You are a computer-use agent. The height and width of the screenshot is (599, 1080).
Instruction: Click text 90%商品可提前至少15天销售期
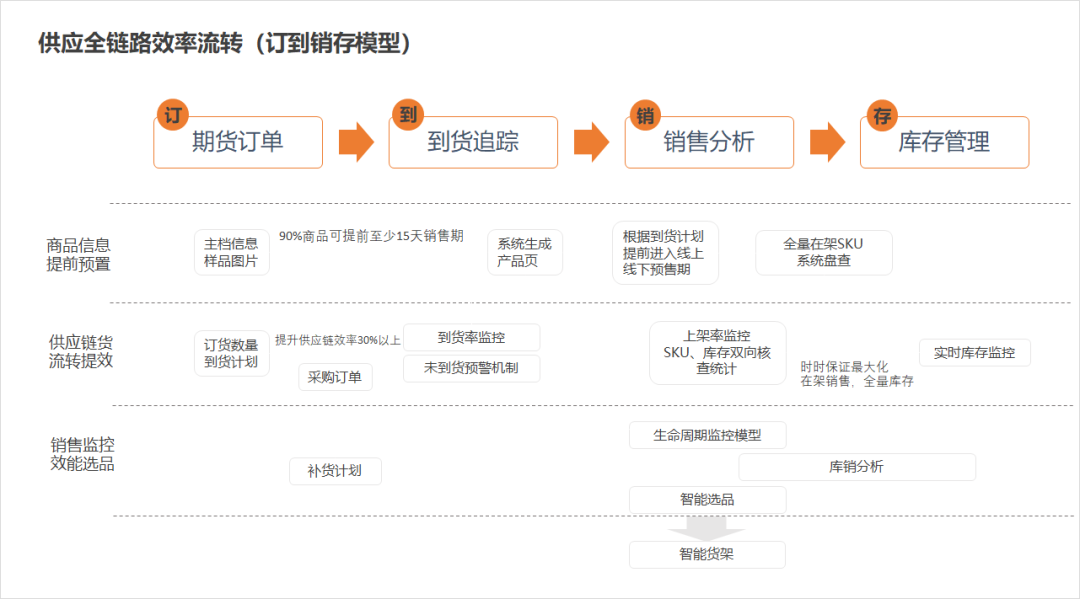[x=371, y=236]
